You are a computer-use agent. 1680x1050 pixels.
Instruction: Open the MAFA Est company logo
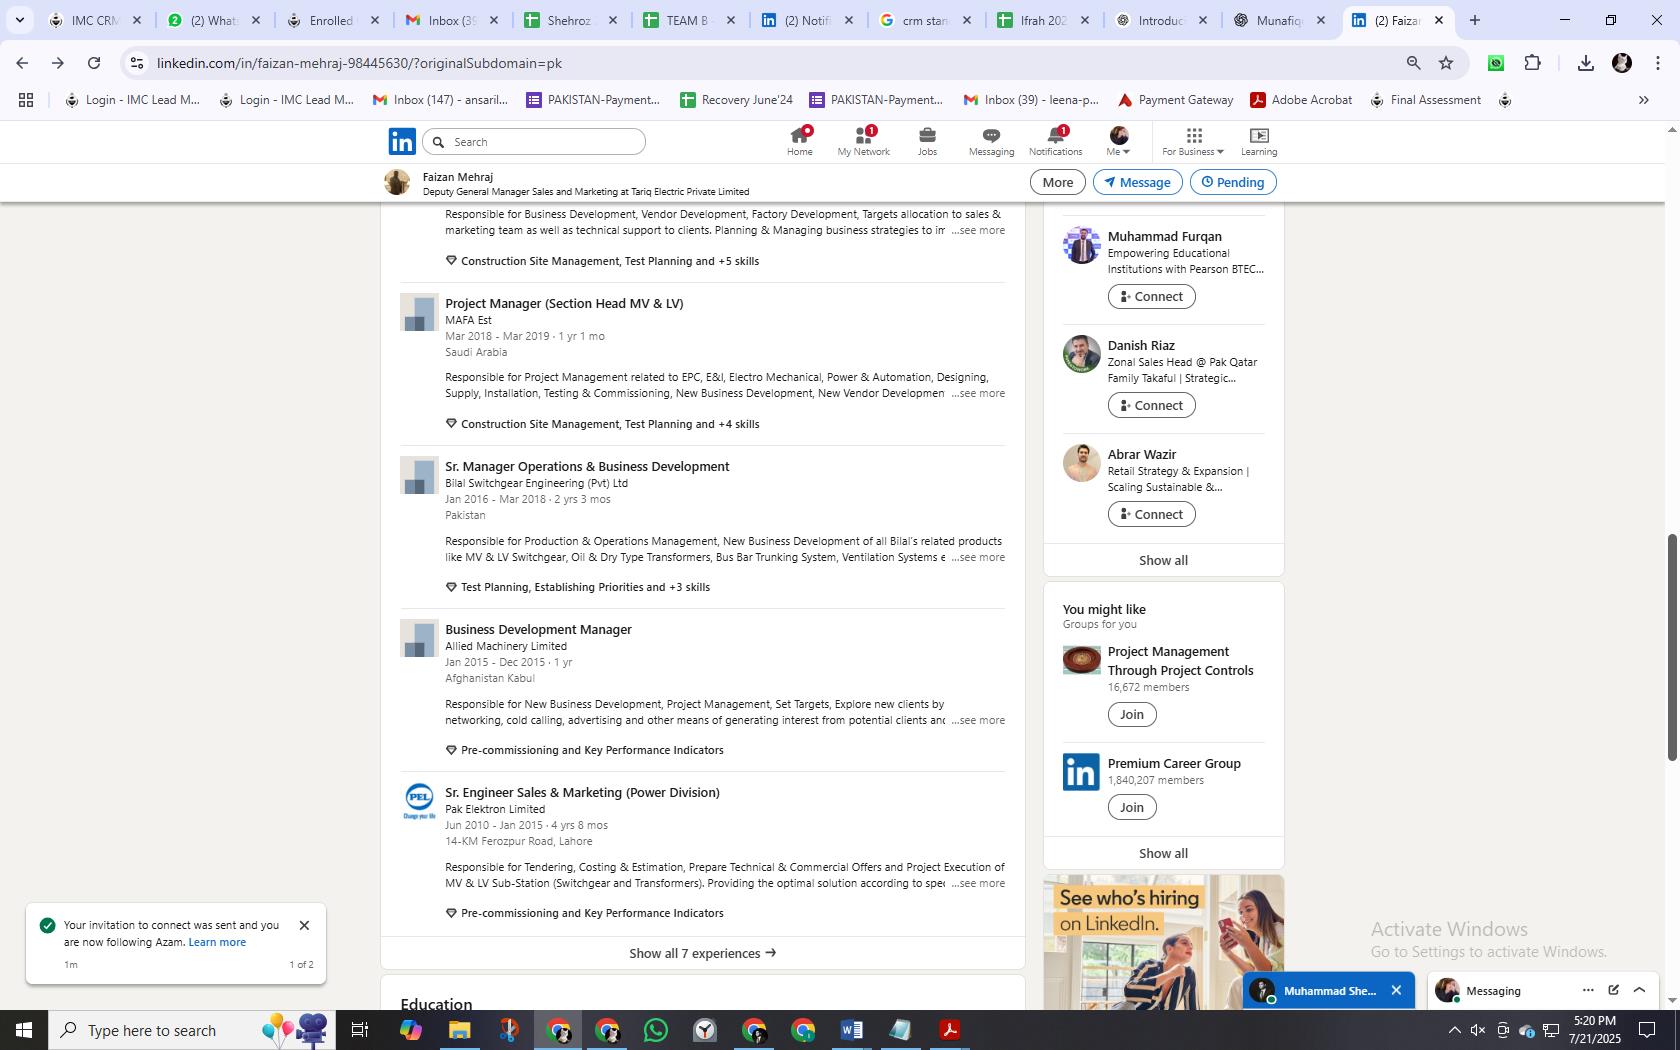click(419, 313)
